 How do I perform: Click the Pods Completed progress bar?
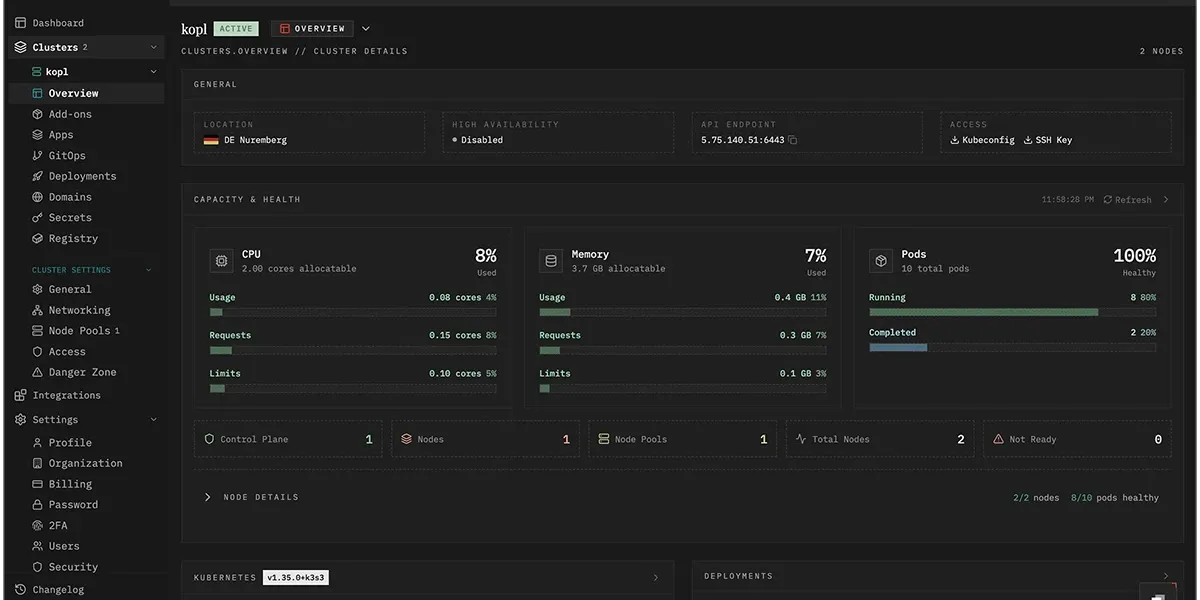click(1013, 347)
